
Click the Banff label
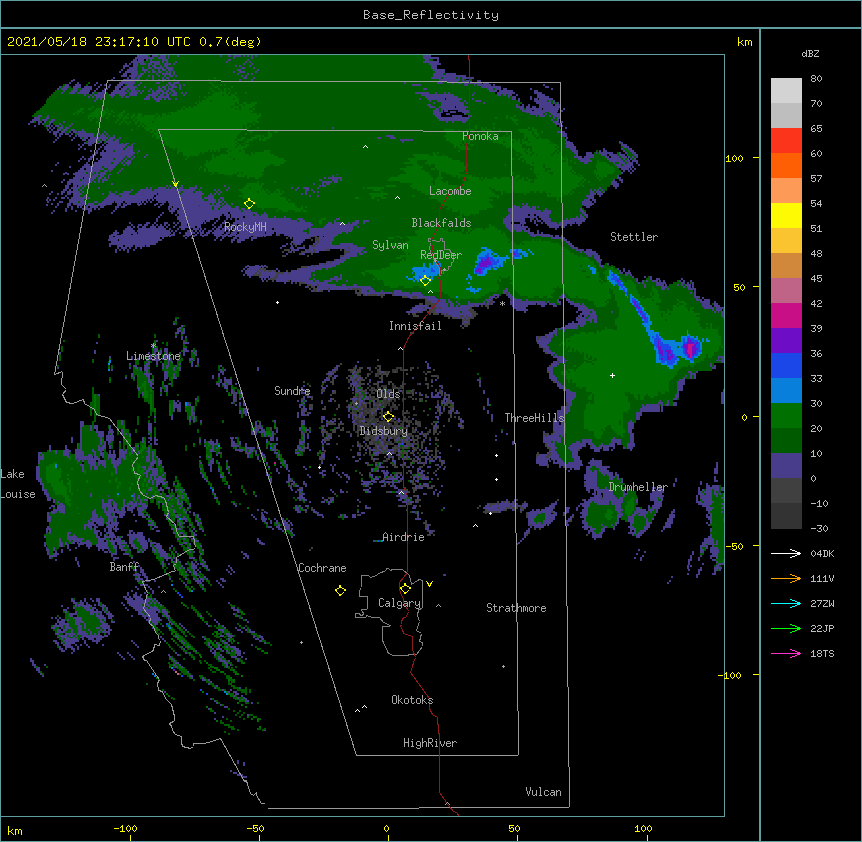point(124,567)
